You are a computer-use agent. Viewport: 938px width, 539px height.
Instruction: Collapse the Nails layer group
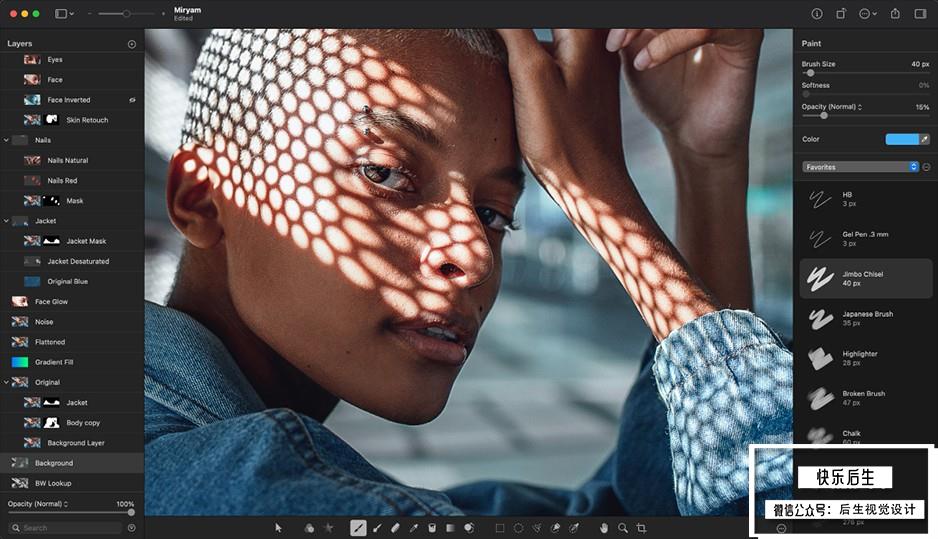[7, 140]
